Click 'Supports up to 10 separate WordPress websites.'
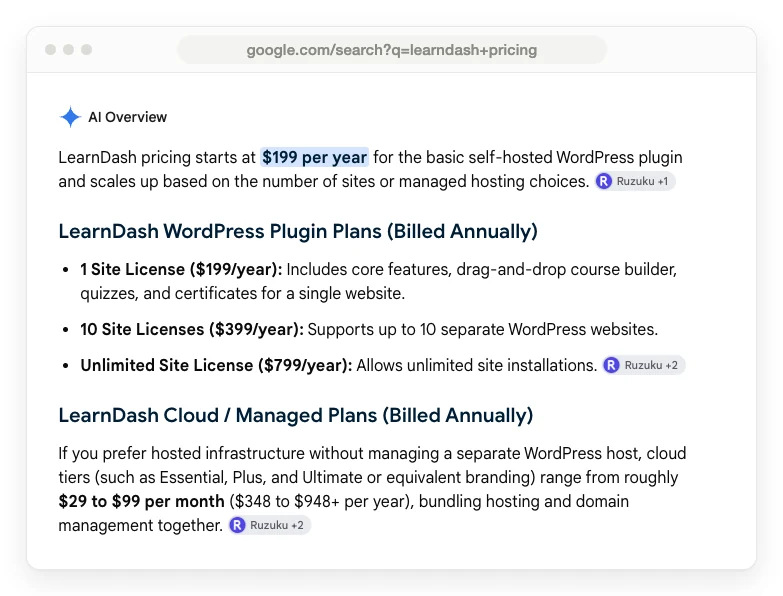Screen dimensions: 783x596 483,329
